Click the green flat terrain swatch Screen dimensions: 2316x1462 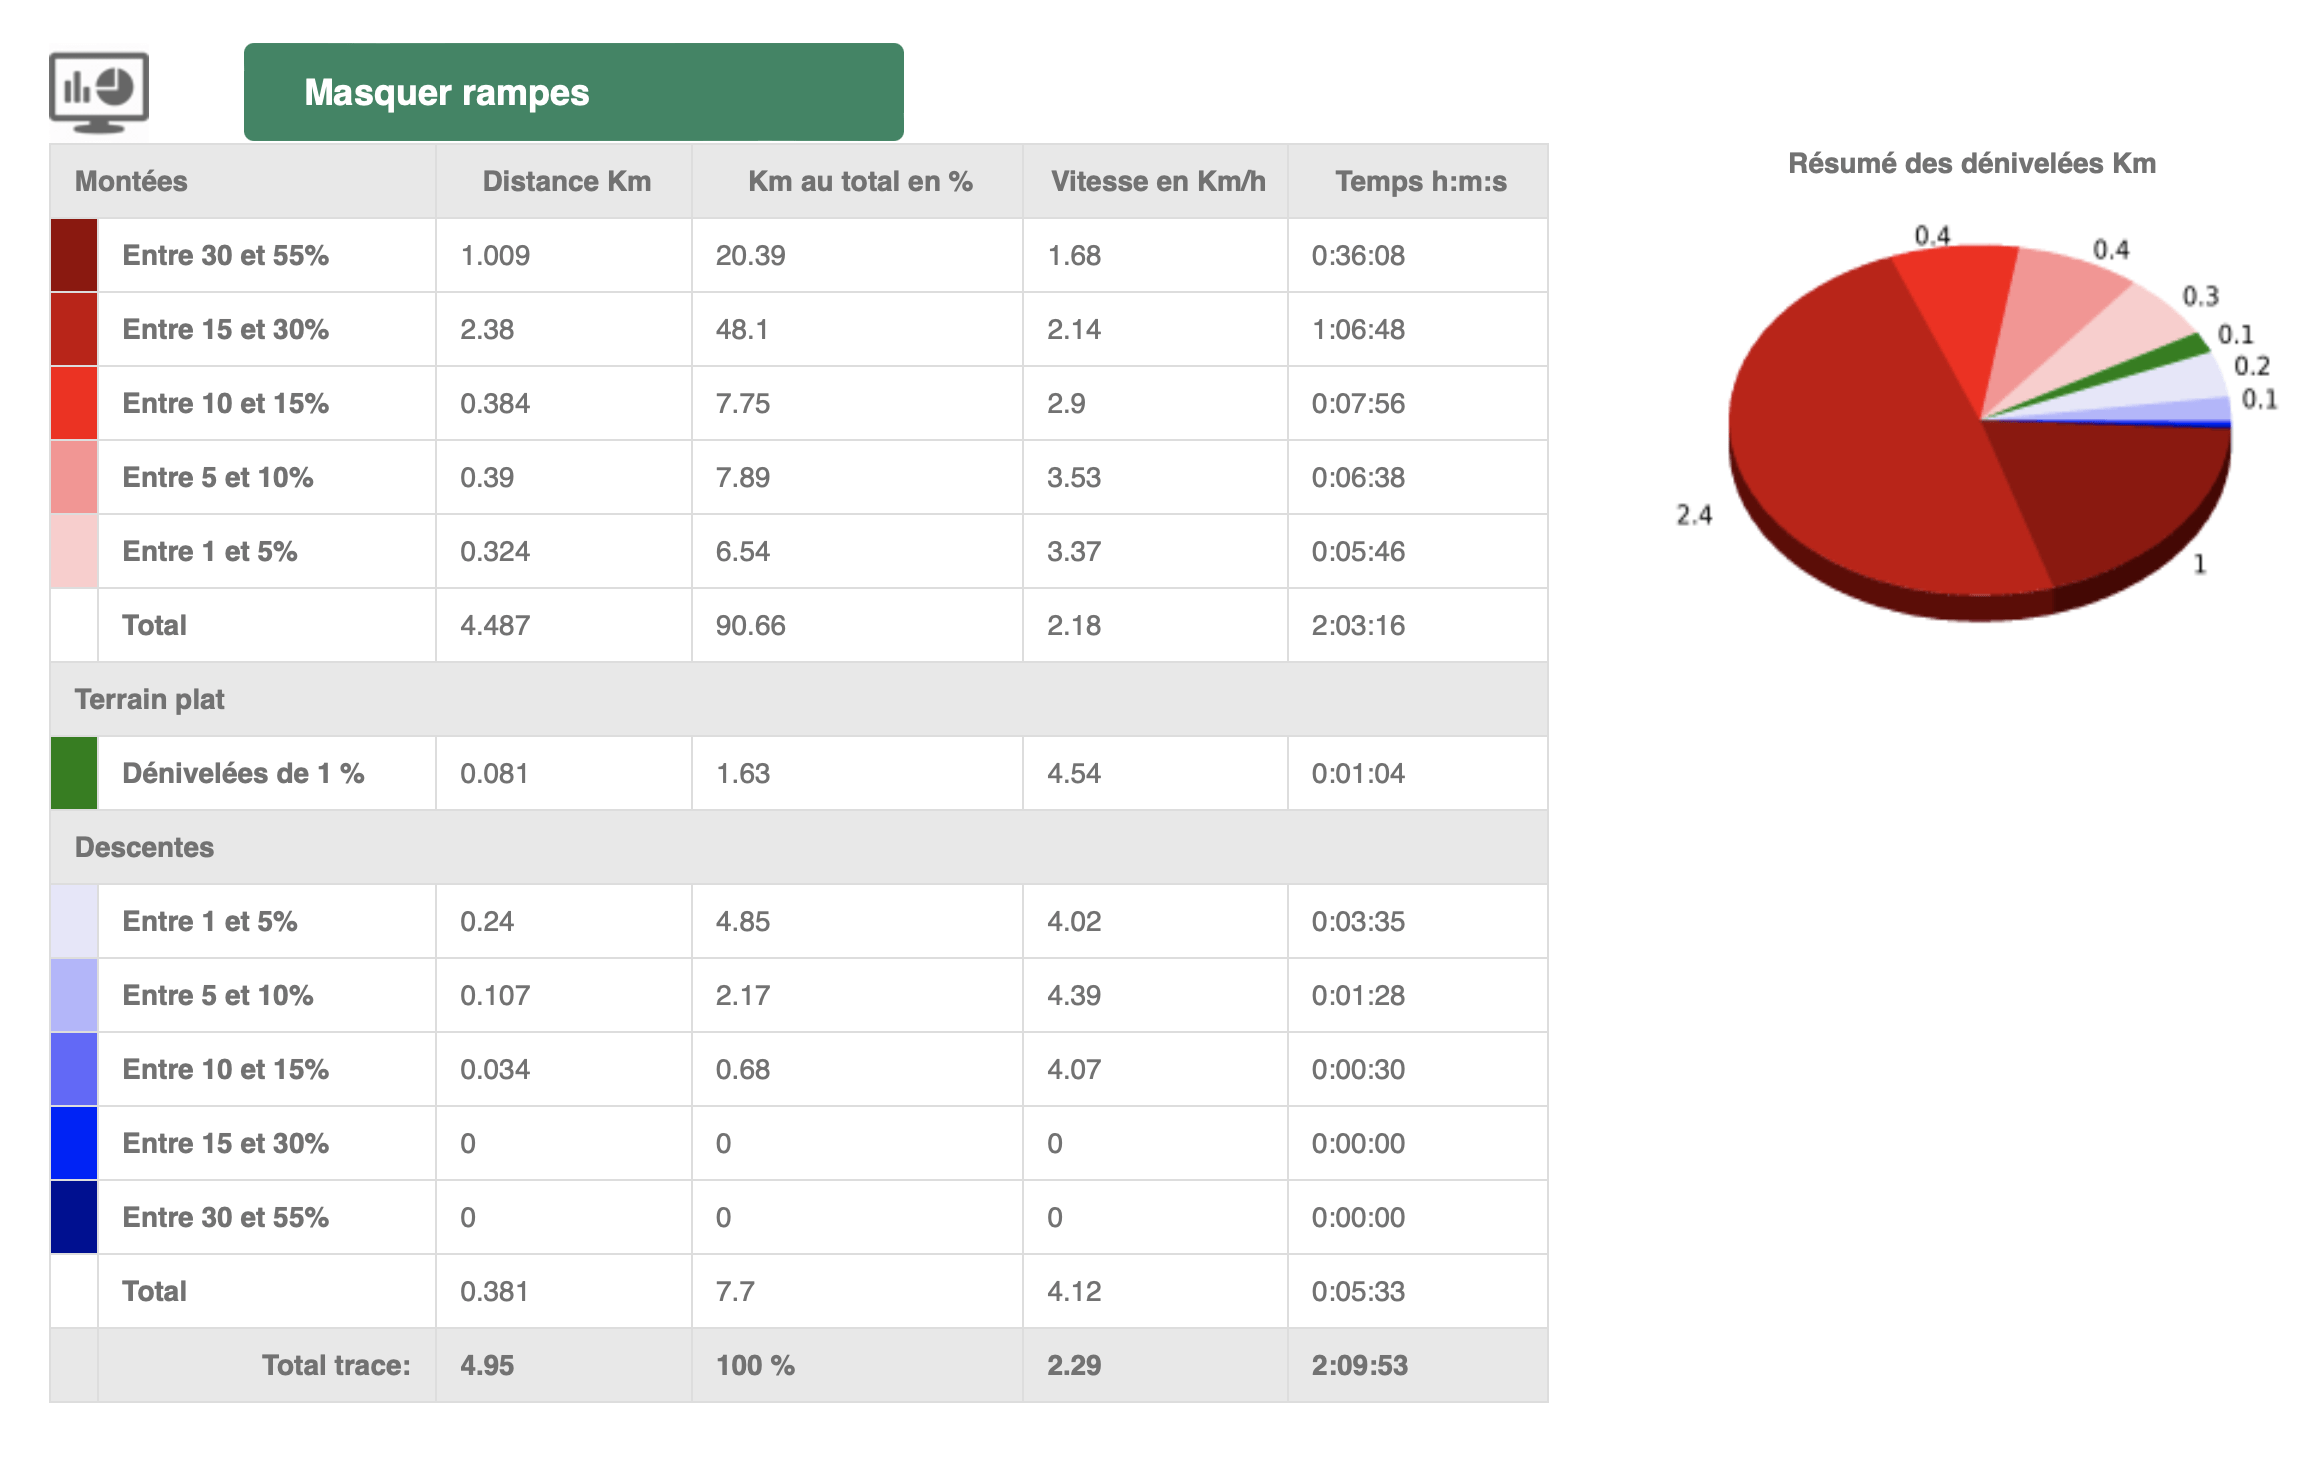pyautogui.click(x=74, y=773)
